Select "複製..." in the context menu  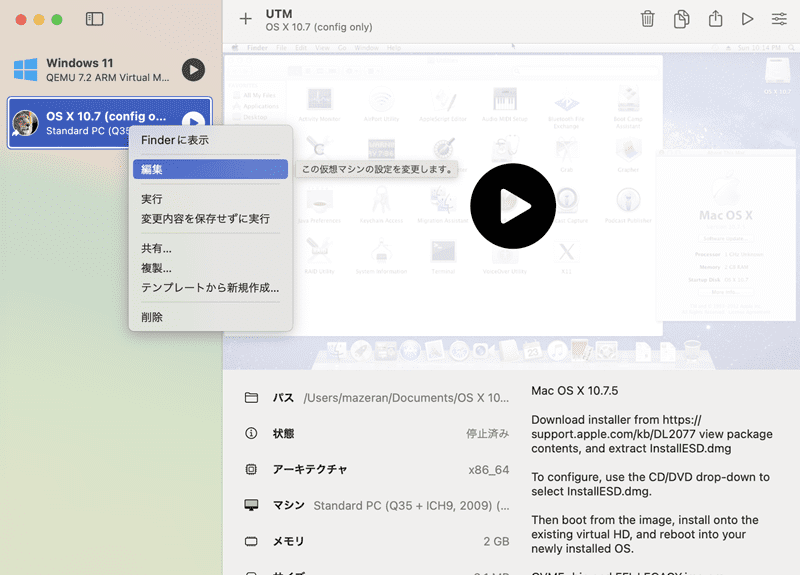pyautogui.click(x=210, y=268)
